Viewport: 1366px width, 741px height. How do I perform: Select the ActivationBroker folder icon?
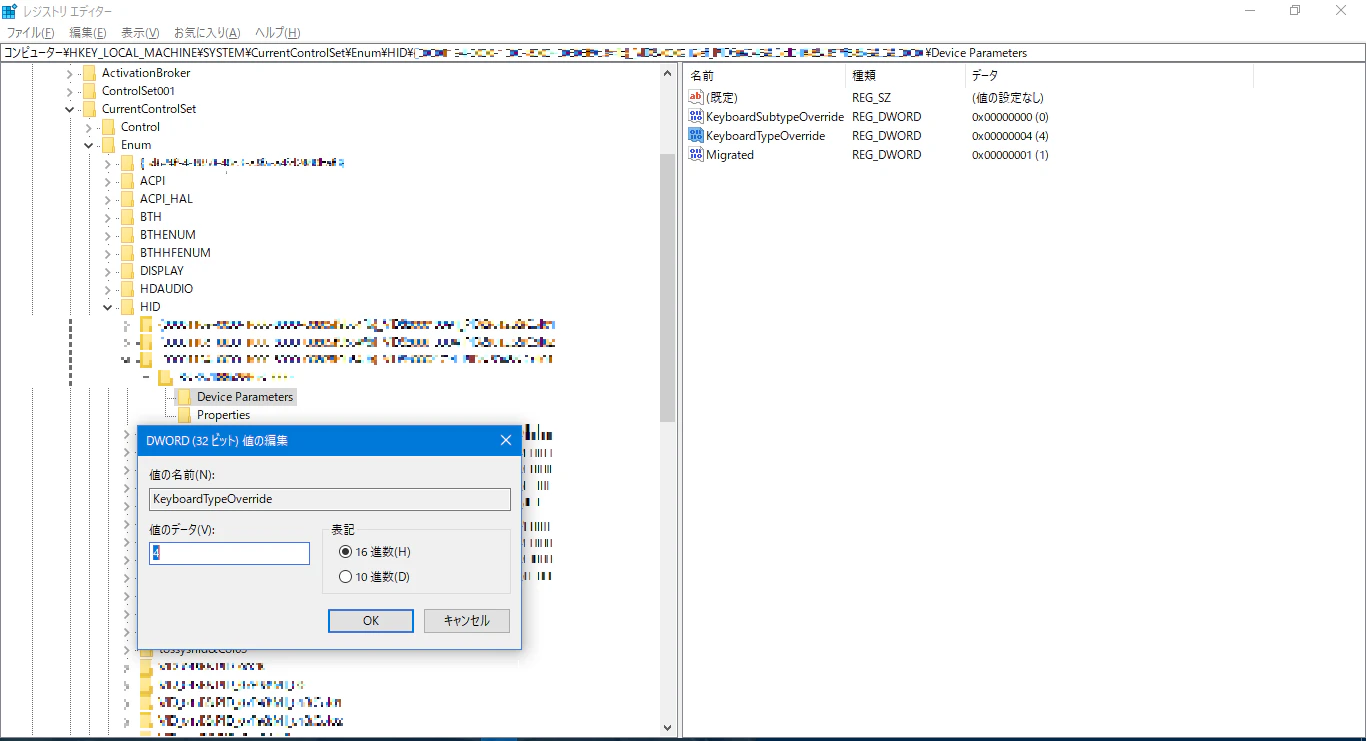click(89, 73)
